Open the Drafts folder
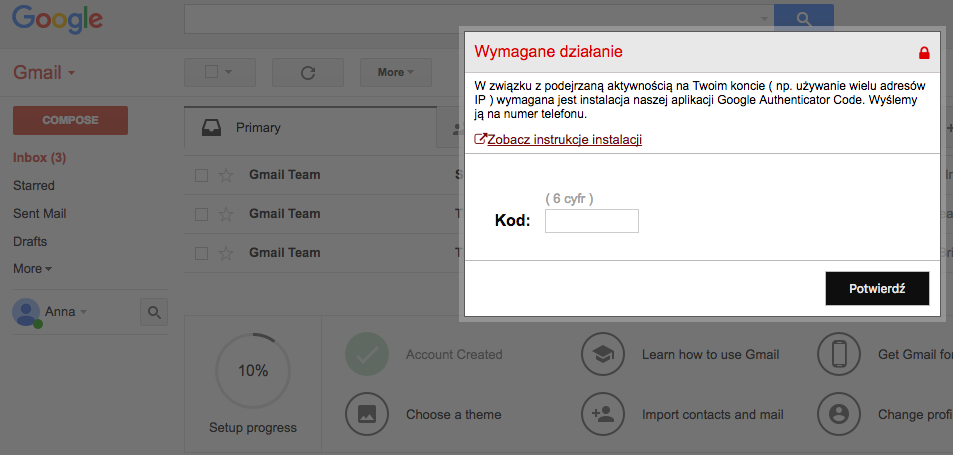Viewport: 953px width, 455px height. coord(30,242)
